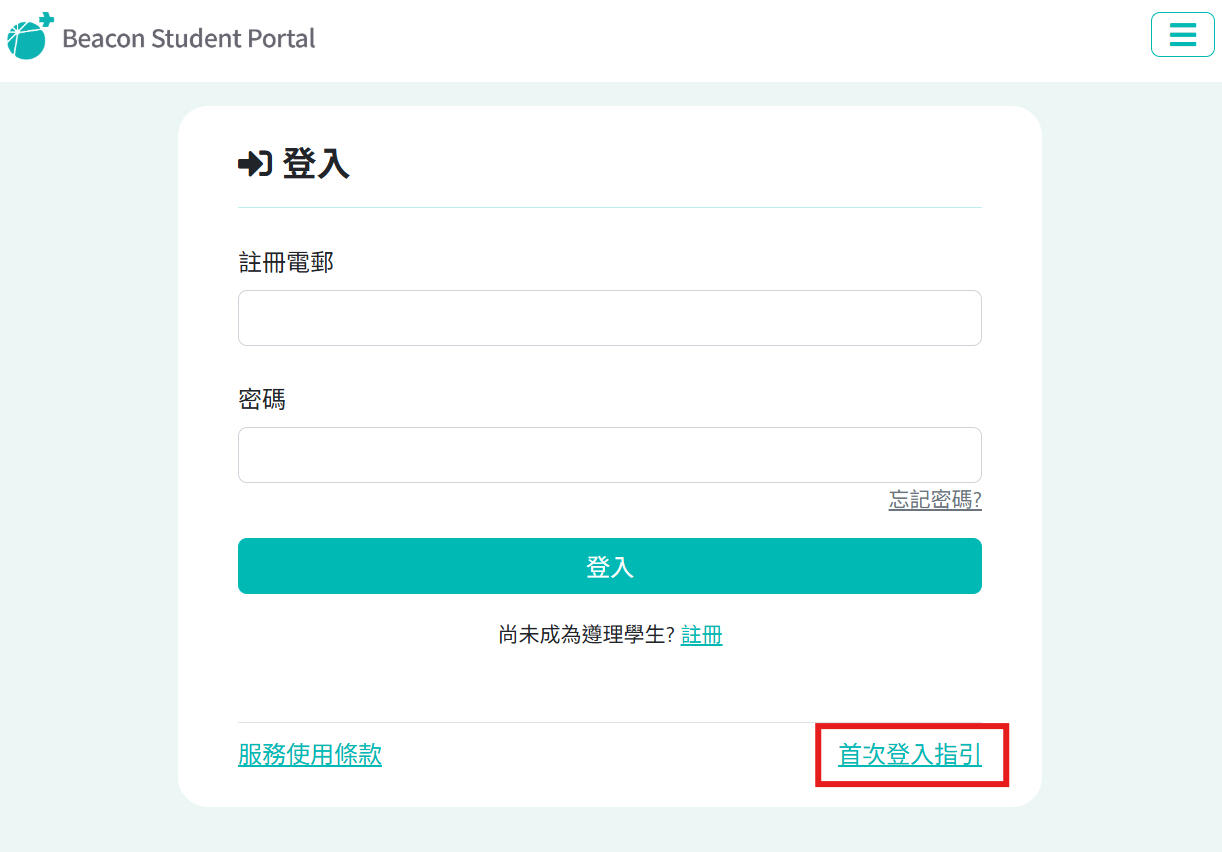Click blank space in the white header bar
Screen dimensions: 1222x852
tap(700, 40)
